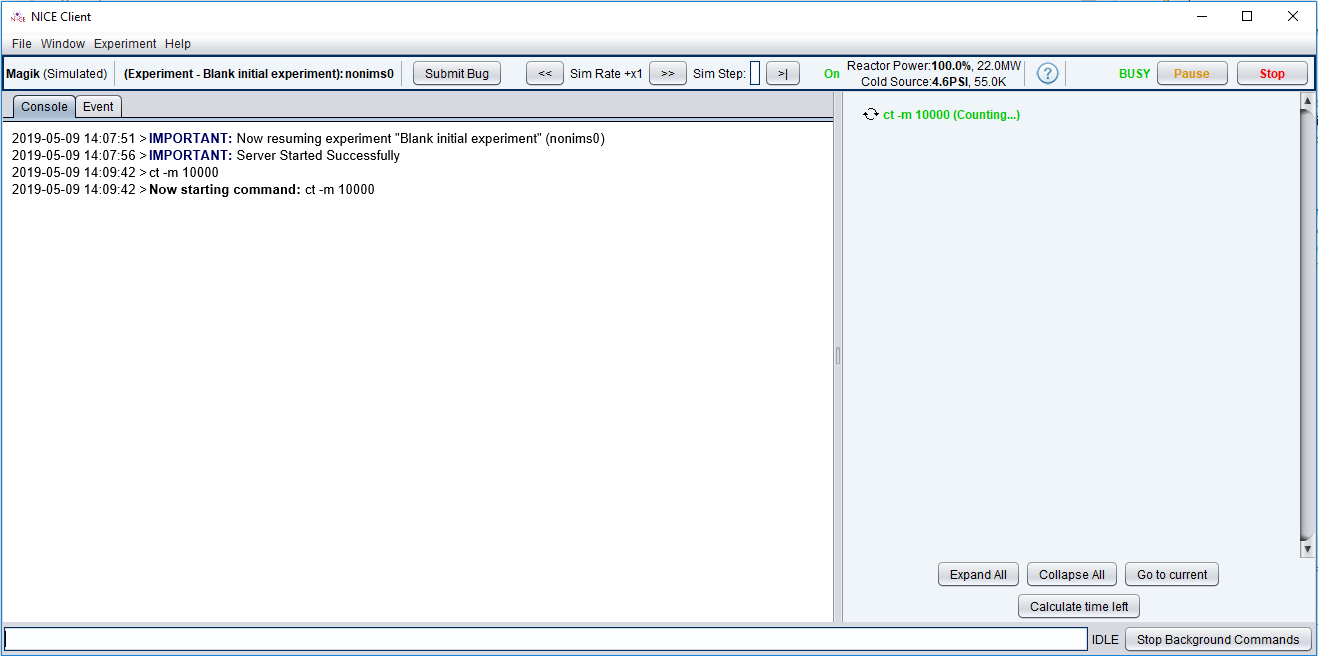Collapse All queue items
The width and height of the screenshot is (1318, 656).
coord(1071,575)
